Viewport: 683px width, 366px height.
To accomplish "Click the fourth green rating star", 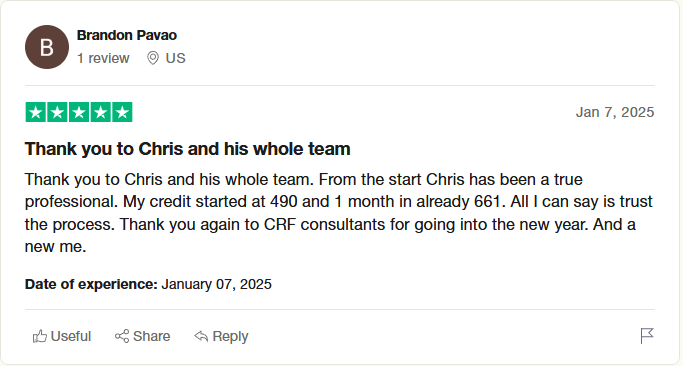I will pyautogui.click(x=101, y=112).
